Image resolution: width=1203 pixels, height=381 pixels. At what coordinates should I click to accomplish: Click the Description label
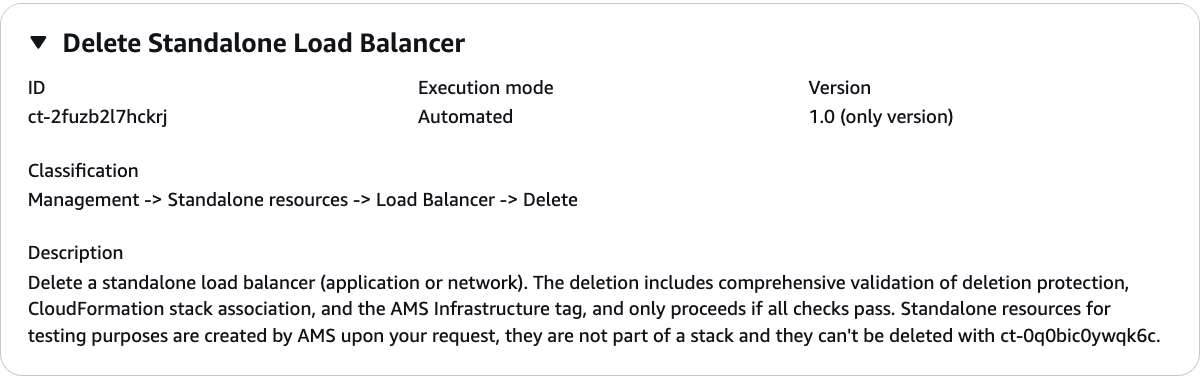[x=75, y=253]
